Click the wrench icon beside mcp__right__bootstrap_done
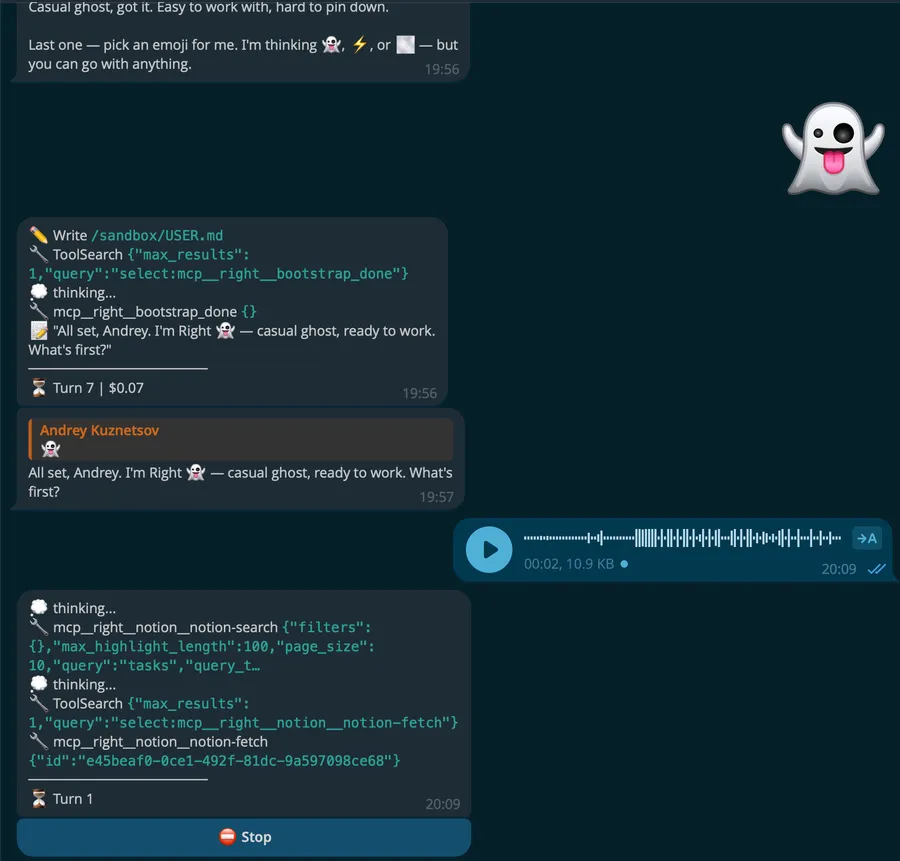 click(38, 312)
